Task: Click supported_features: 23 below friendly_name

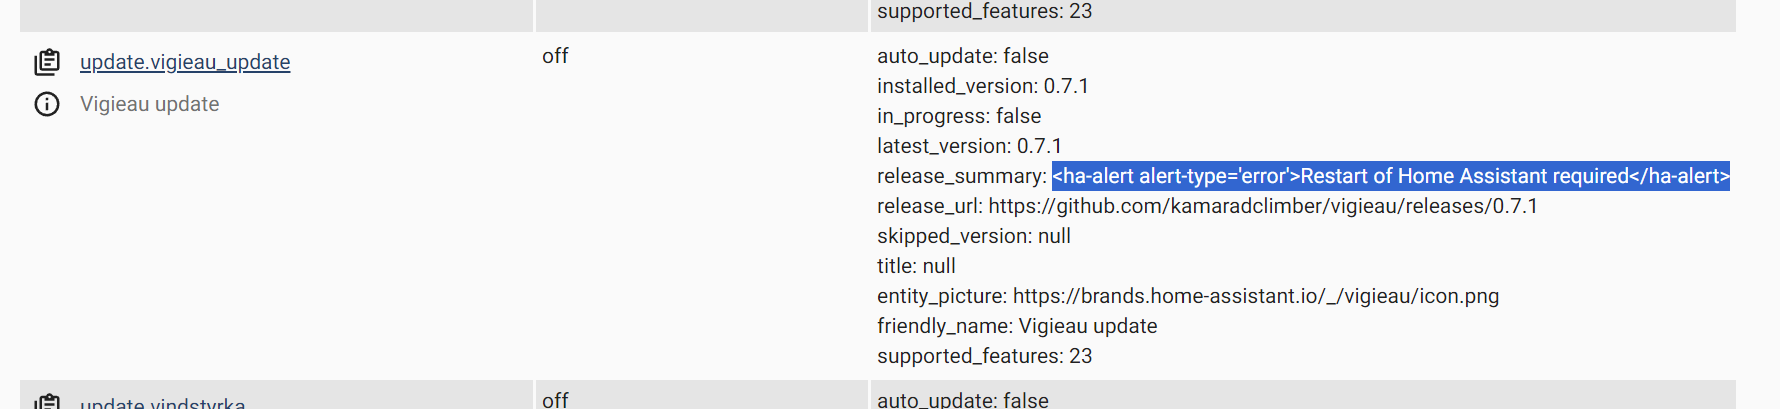Action: point(985,356)
